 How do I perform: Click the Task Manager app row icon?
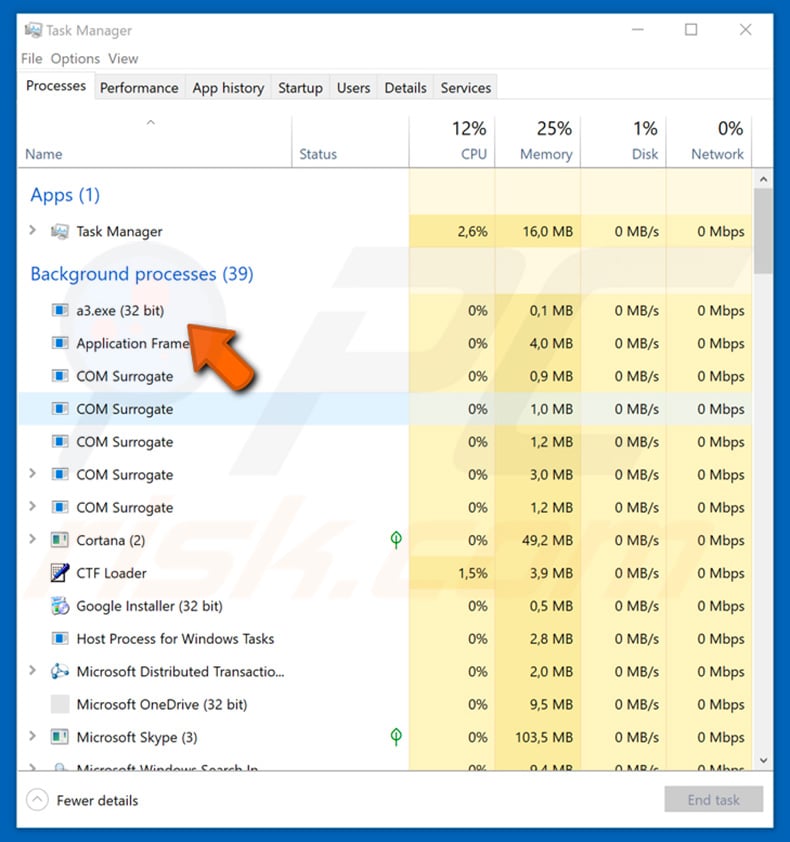[x=60, y=231]
